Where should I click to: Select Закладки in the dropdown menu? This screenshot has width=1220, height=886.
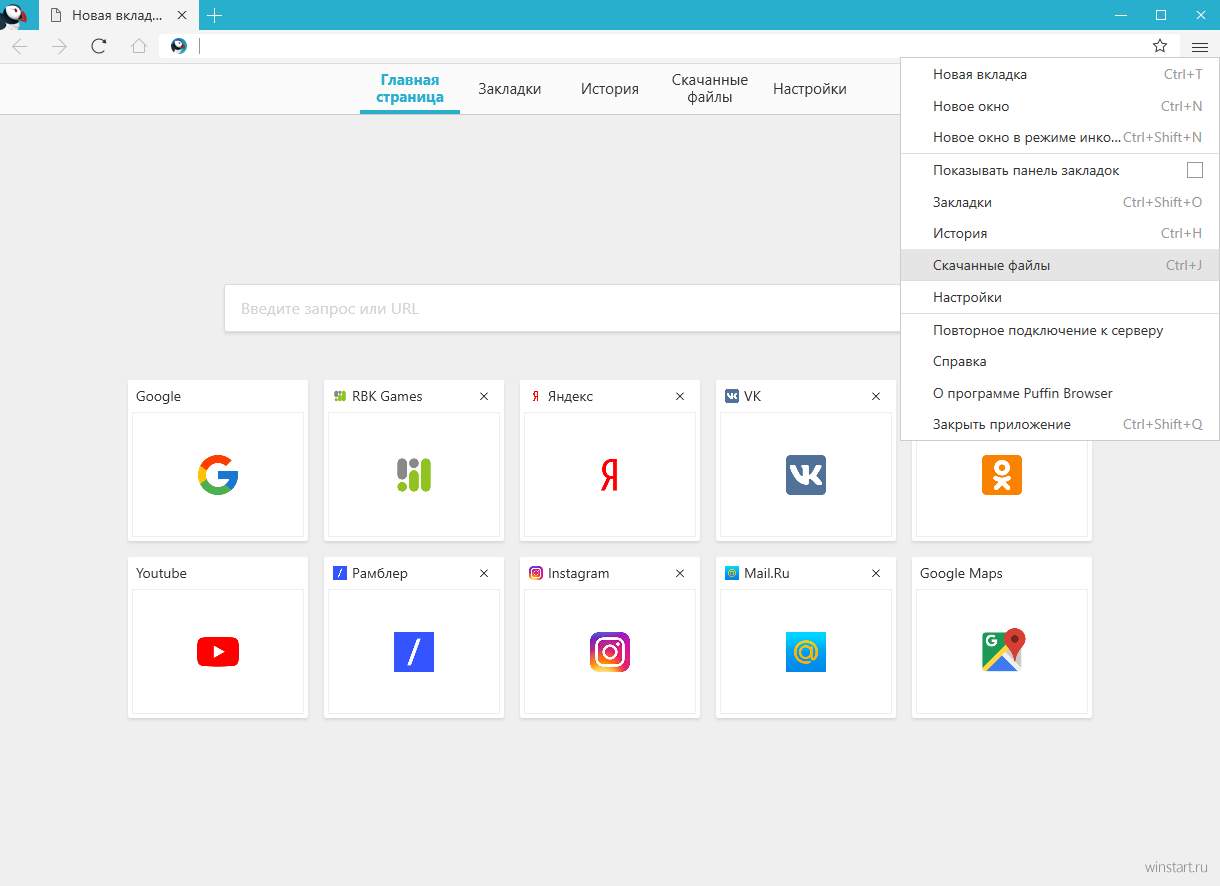tap(1060, 202)
